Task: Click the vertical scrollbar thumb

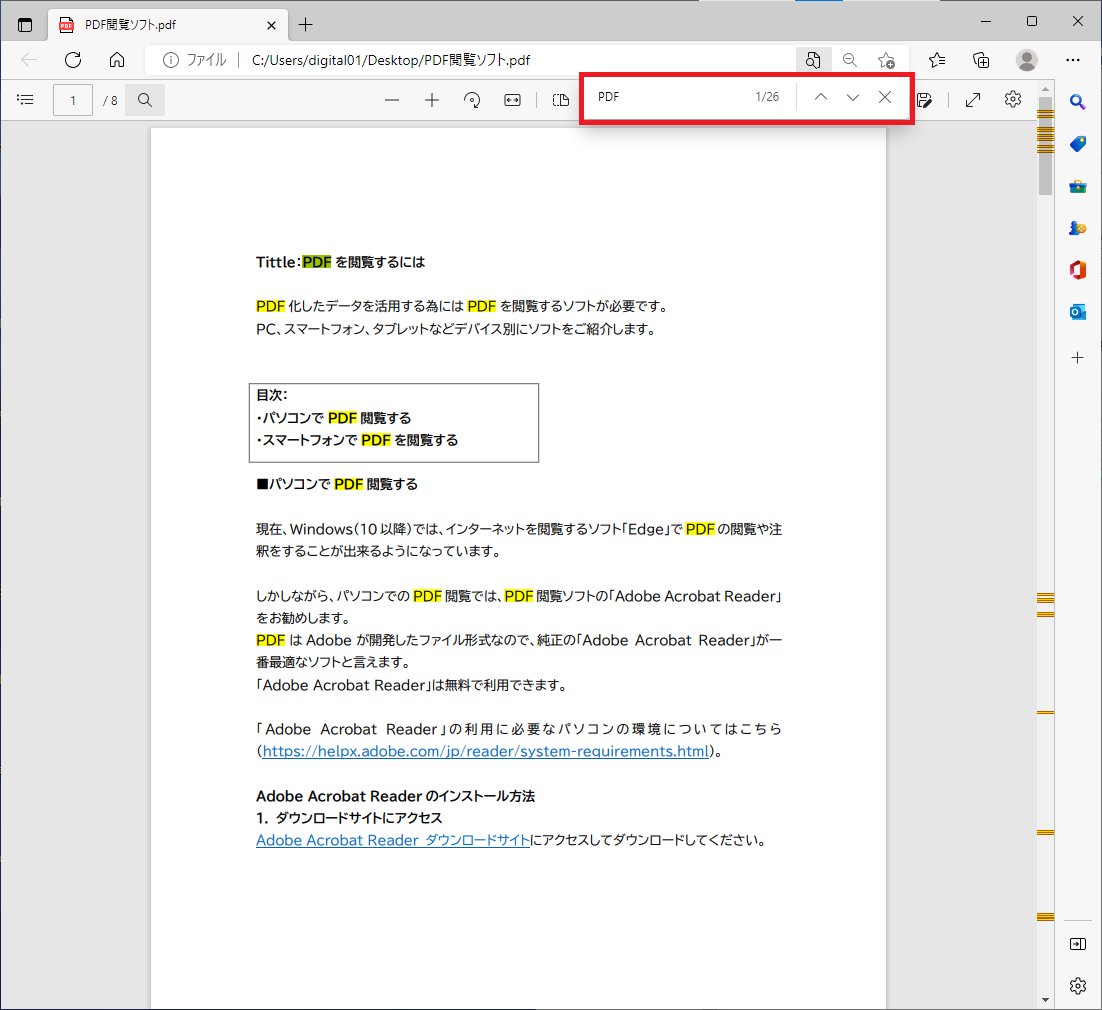Action: pos(1045,146)
